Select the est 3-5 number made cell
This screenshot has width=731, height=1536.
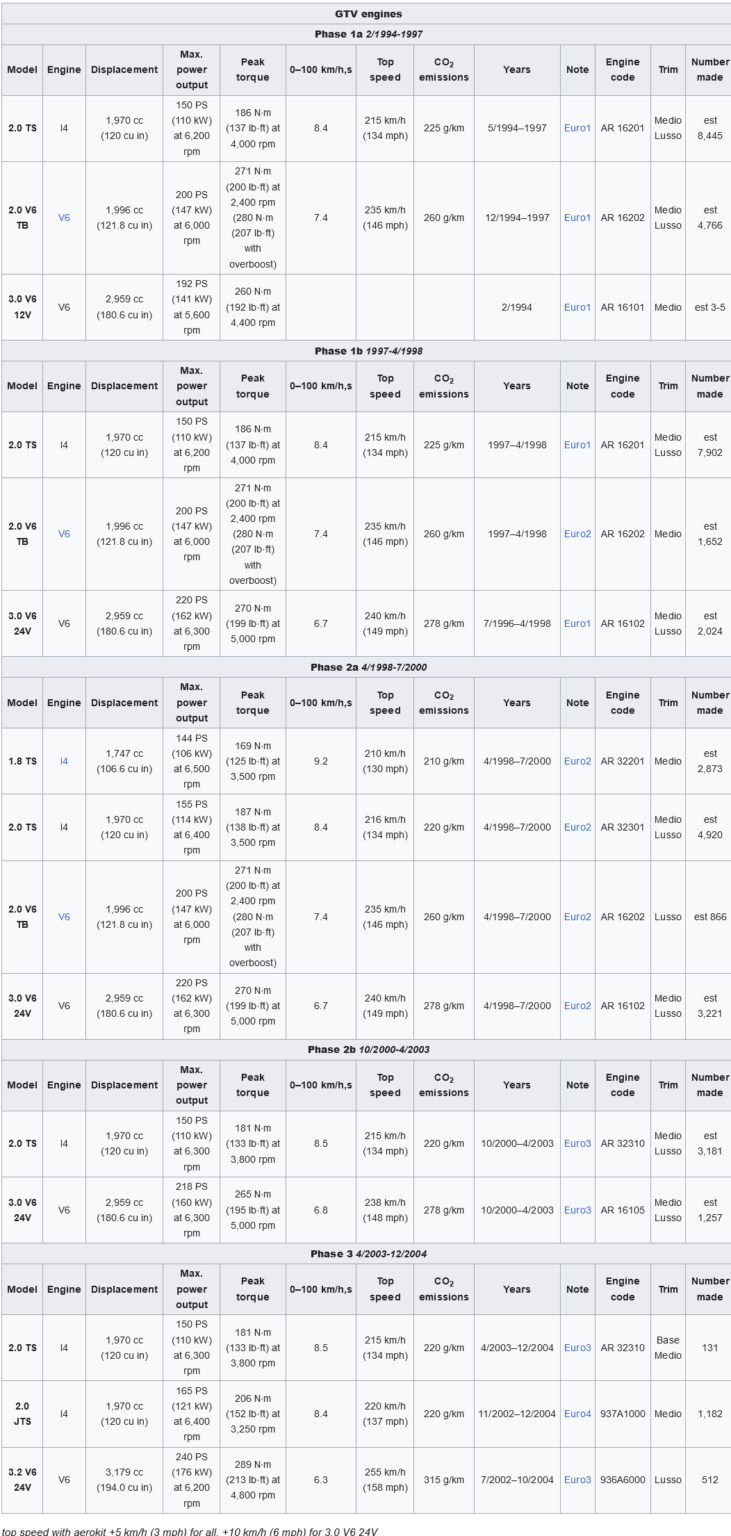(707, 307)
